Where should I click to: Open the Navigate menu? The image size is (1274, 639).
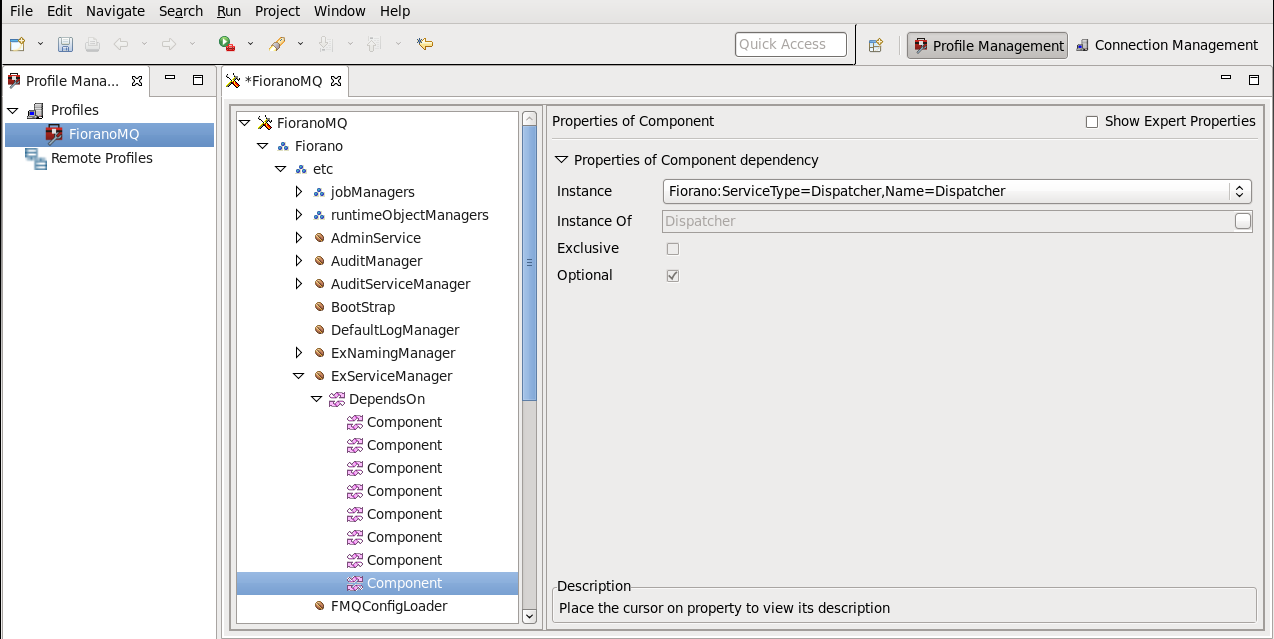tap(115, 11)
